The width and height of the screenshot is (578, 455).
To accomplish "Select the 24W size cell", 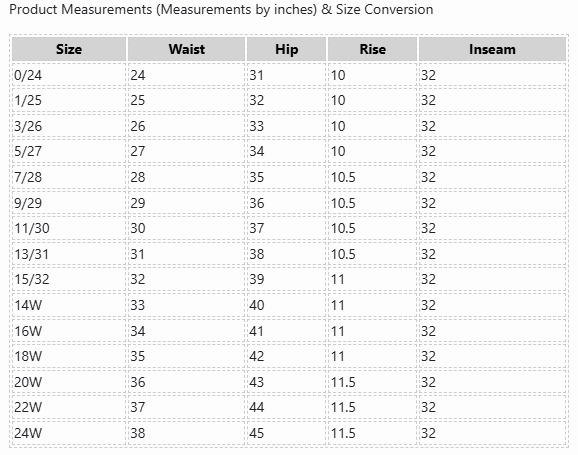I will [x=69, y=433].
